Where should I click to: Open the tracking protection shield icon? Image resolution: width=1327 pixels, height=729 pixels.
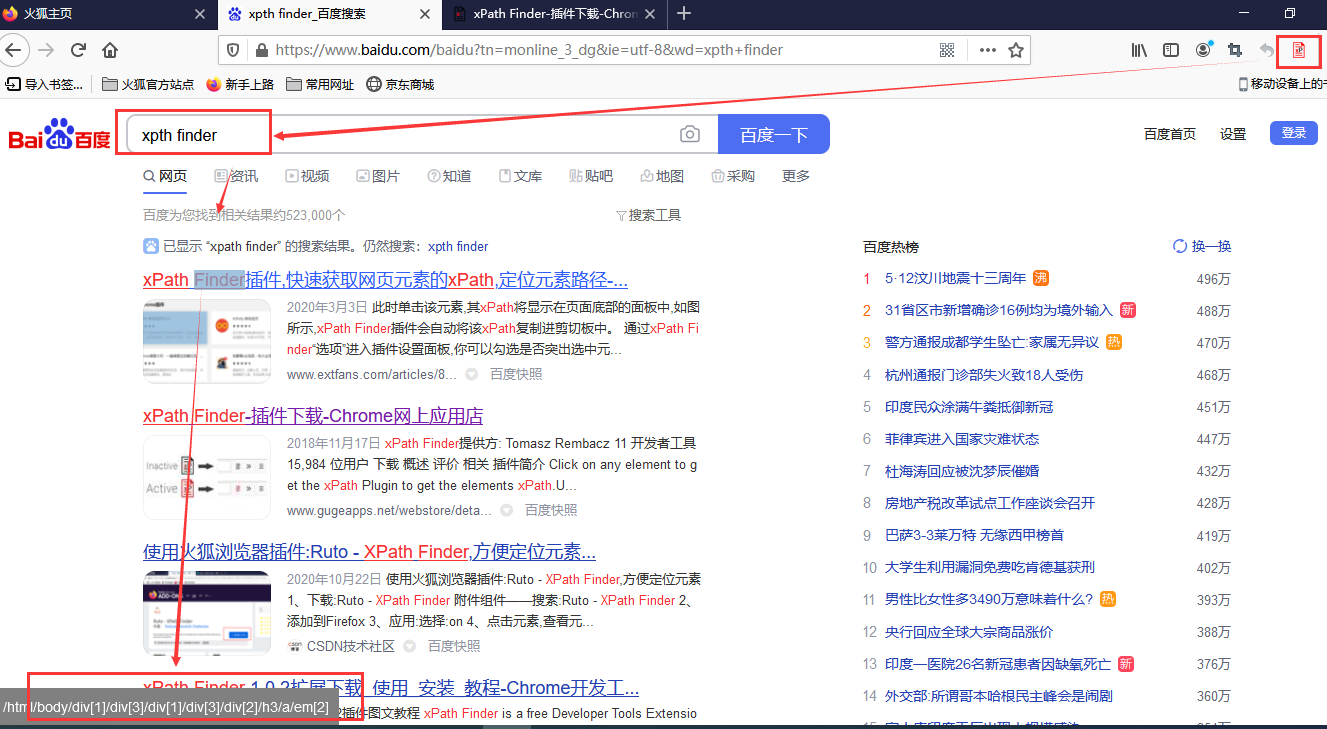click(x=233, y=50)
